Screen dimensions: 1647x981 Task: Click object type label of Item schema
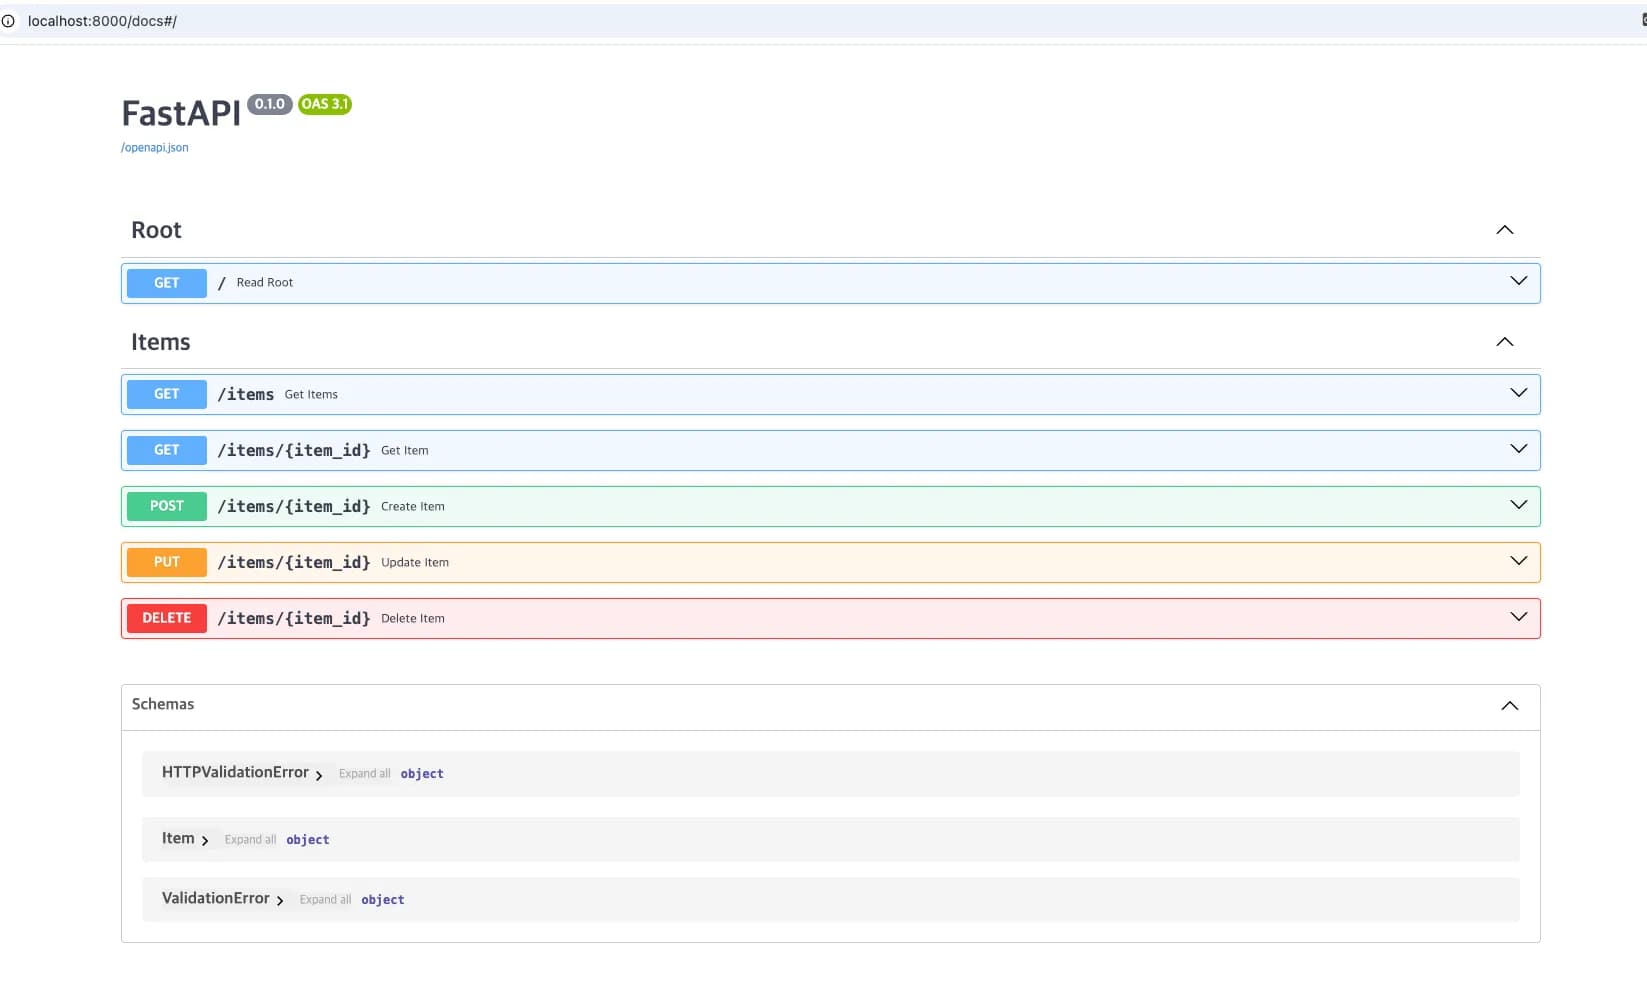[x=308, y=840]
